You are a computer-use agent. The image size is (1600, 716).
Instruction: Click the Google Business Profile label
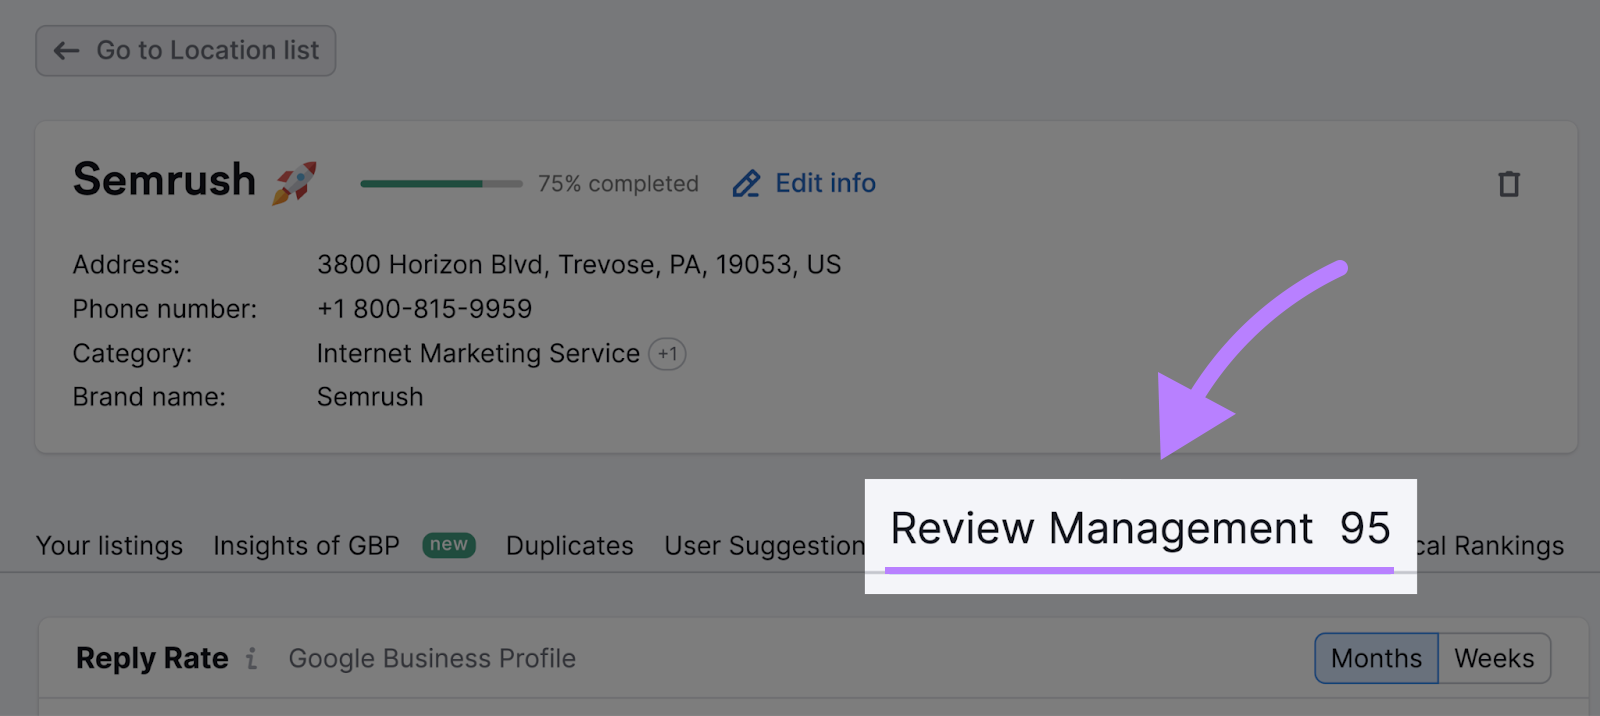(432, 659)
